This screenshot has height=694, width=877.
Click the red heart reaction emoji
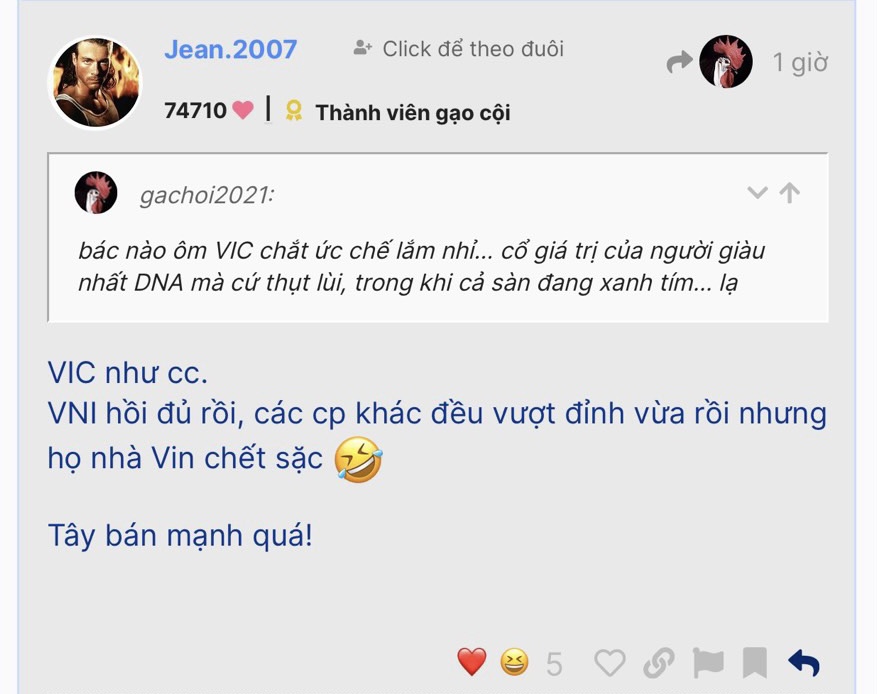click(471, 662)
